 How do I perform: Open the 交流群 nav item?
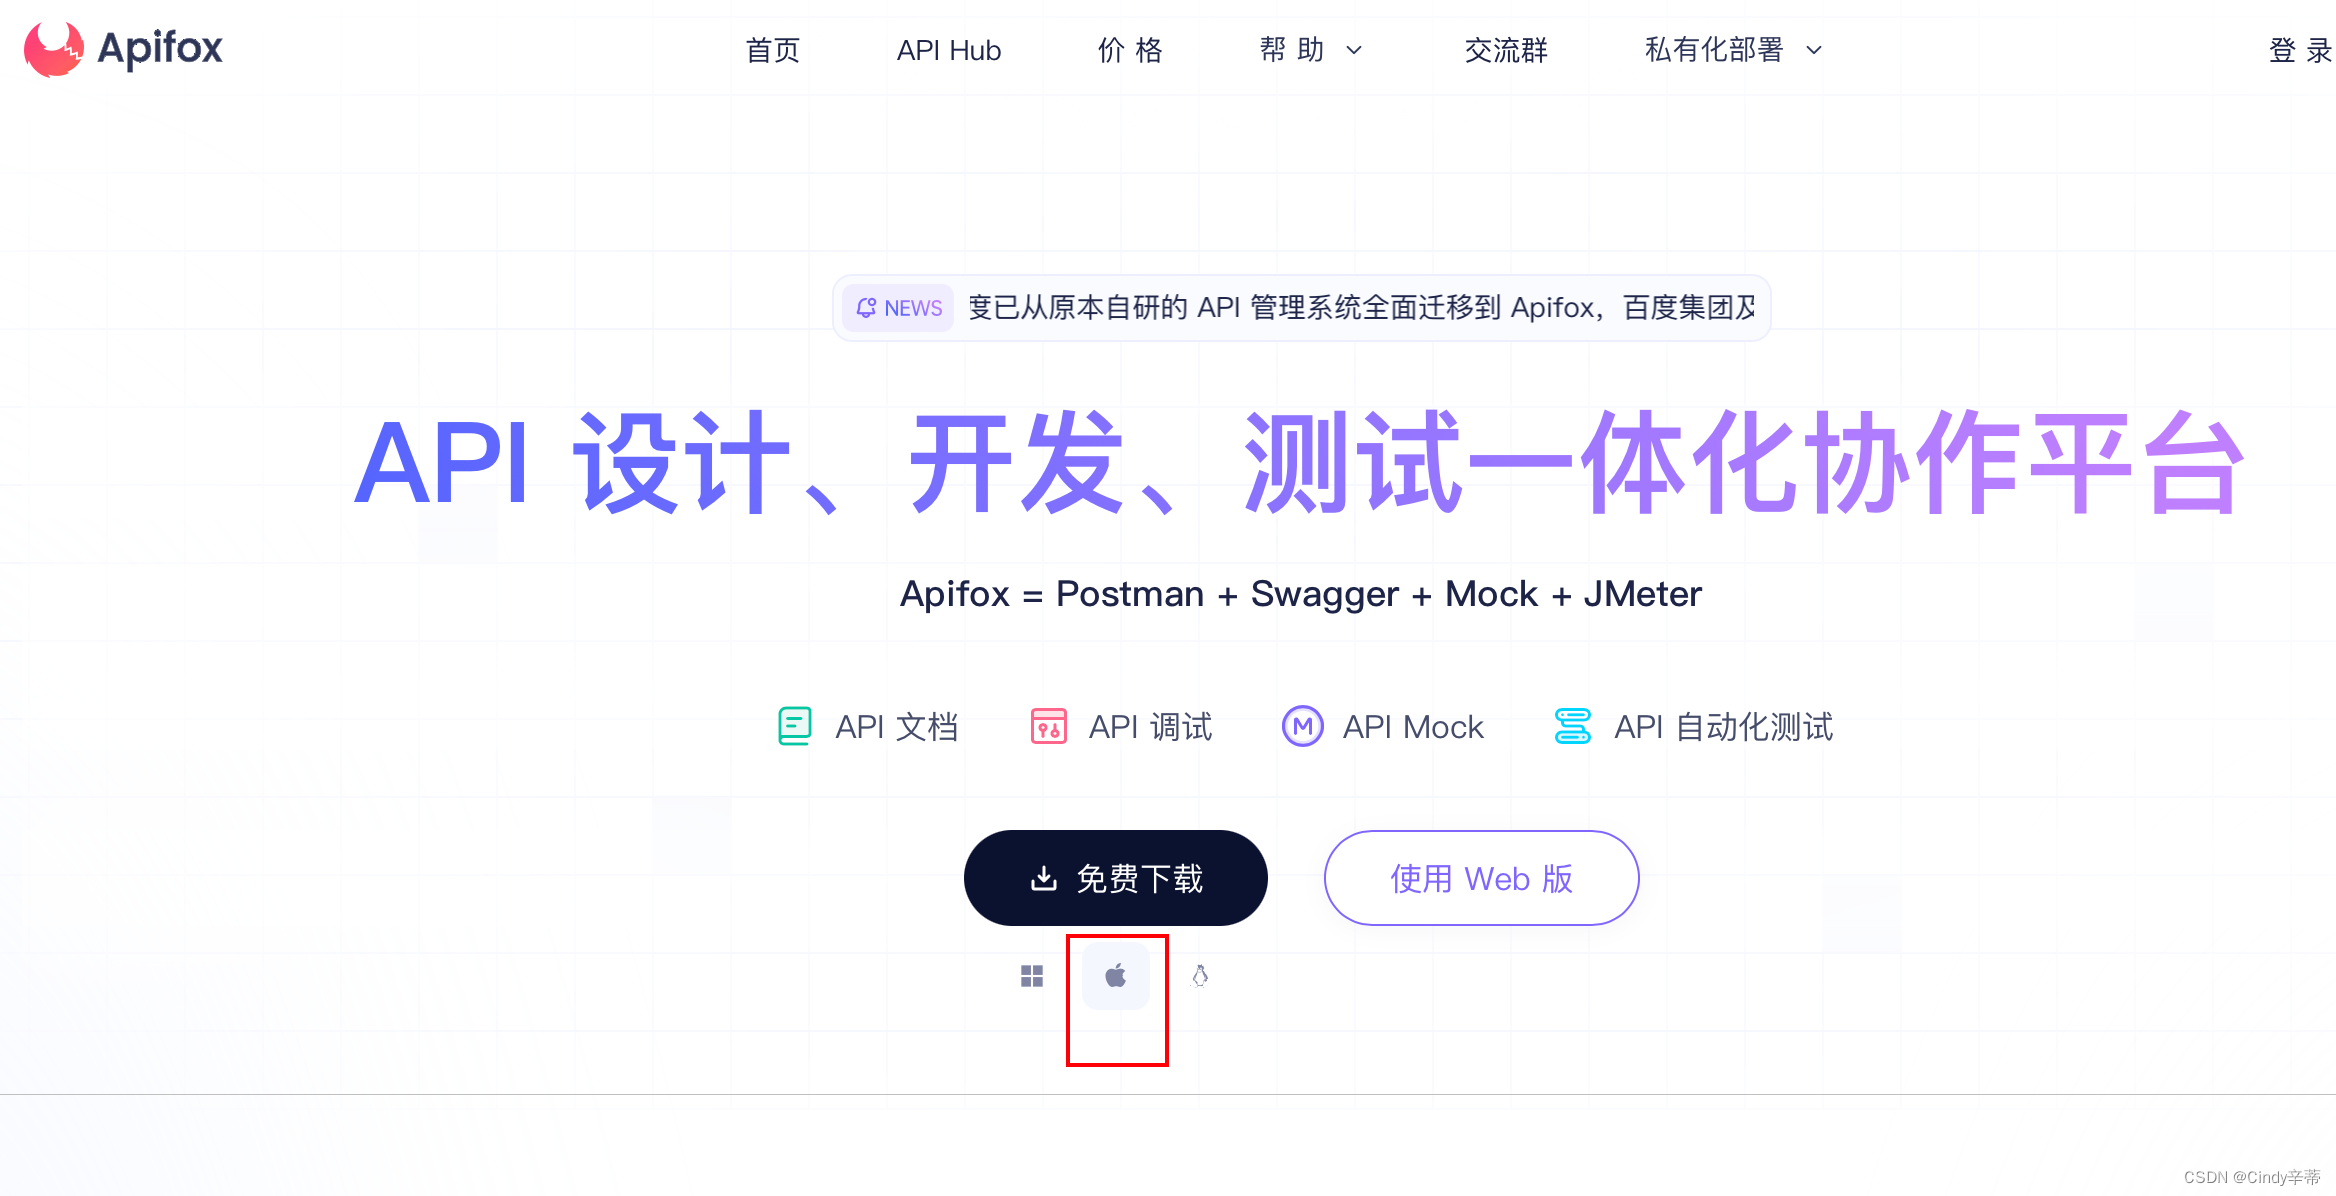pyautogui.click(x=1506, y=50)
